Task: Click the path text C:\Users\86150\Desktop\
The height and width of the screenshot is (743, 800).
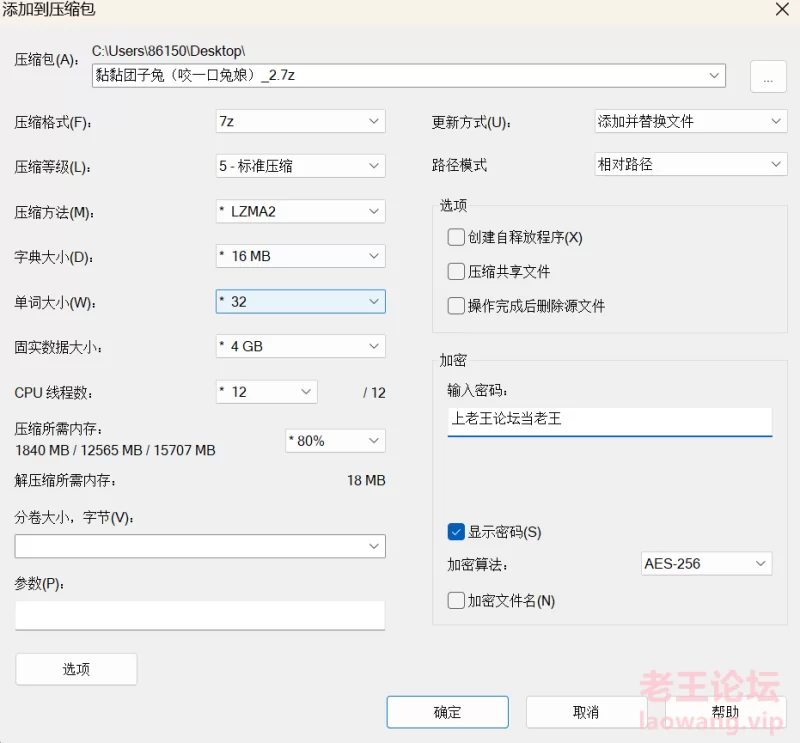Action: 168,51
